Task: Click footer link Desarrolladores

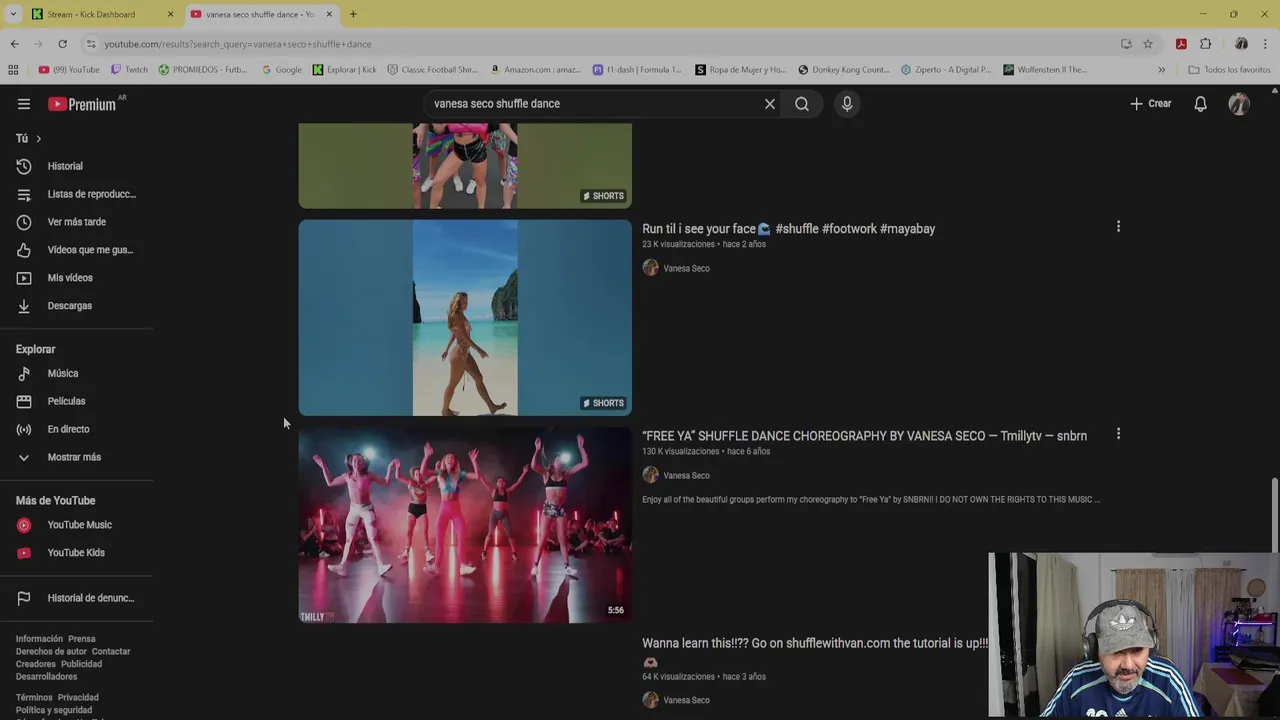Action: point(46,677)
